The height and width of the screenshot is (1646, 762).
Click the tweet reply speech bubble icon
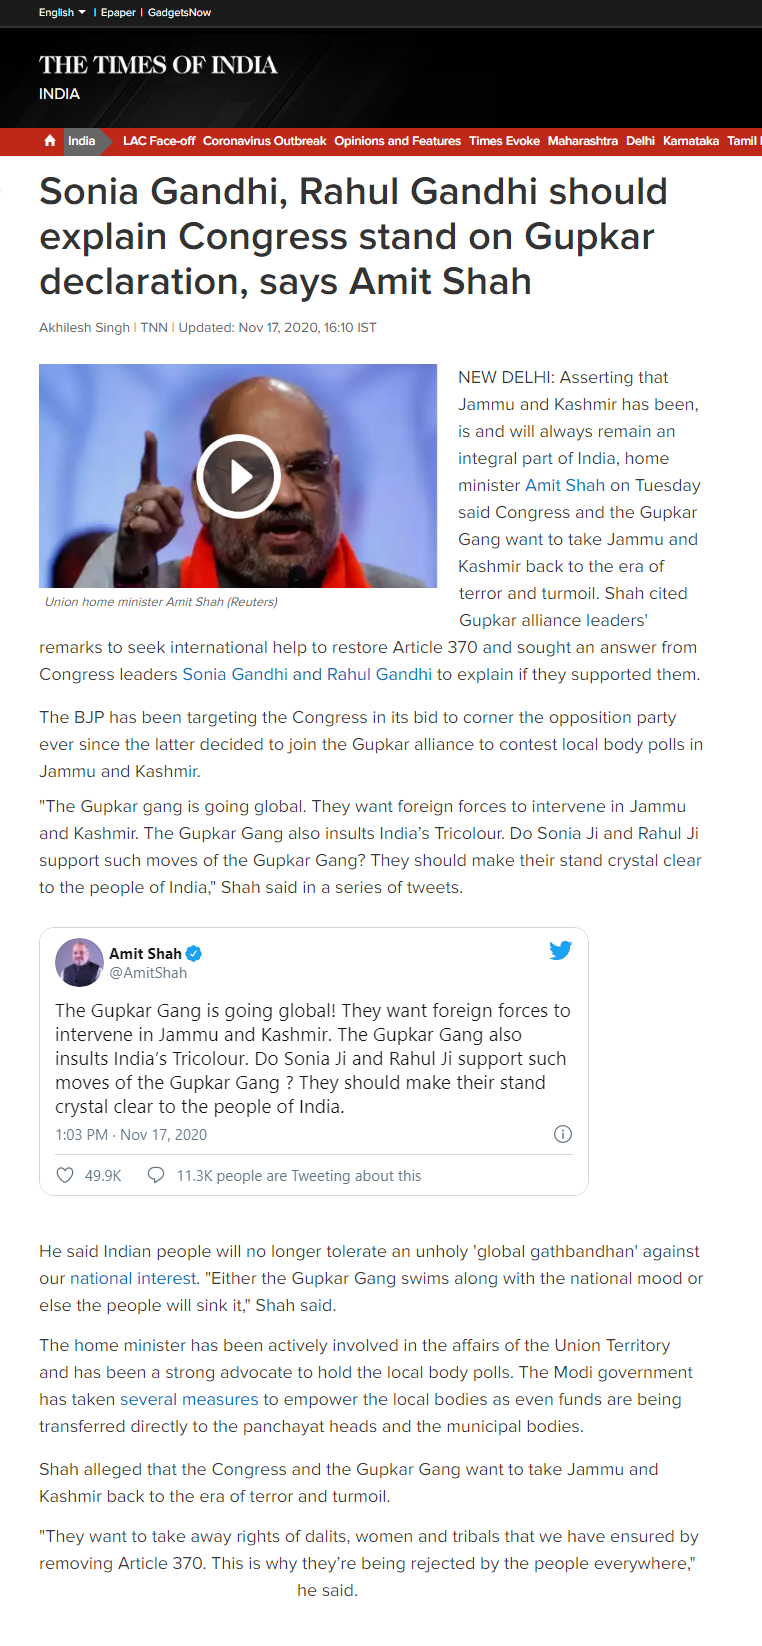pos(156,1175)
